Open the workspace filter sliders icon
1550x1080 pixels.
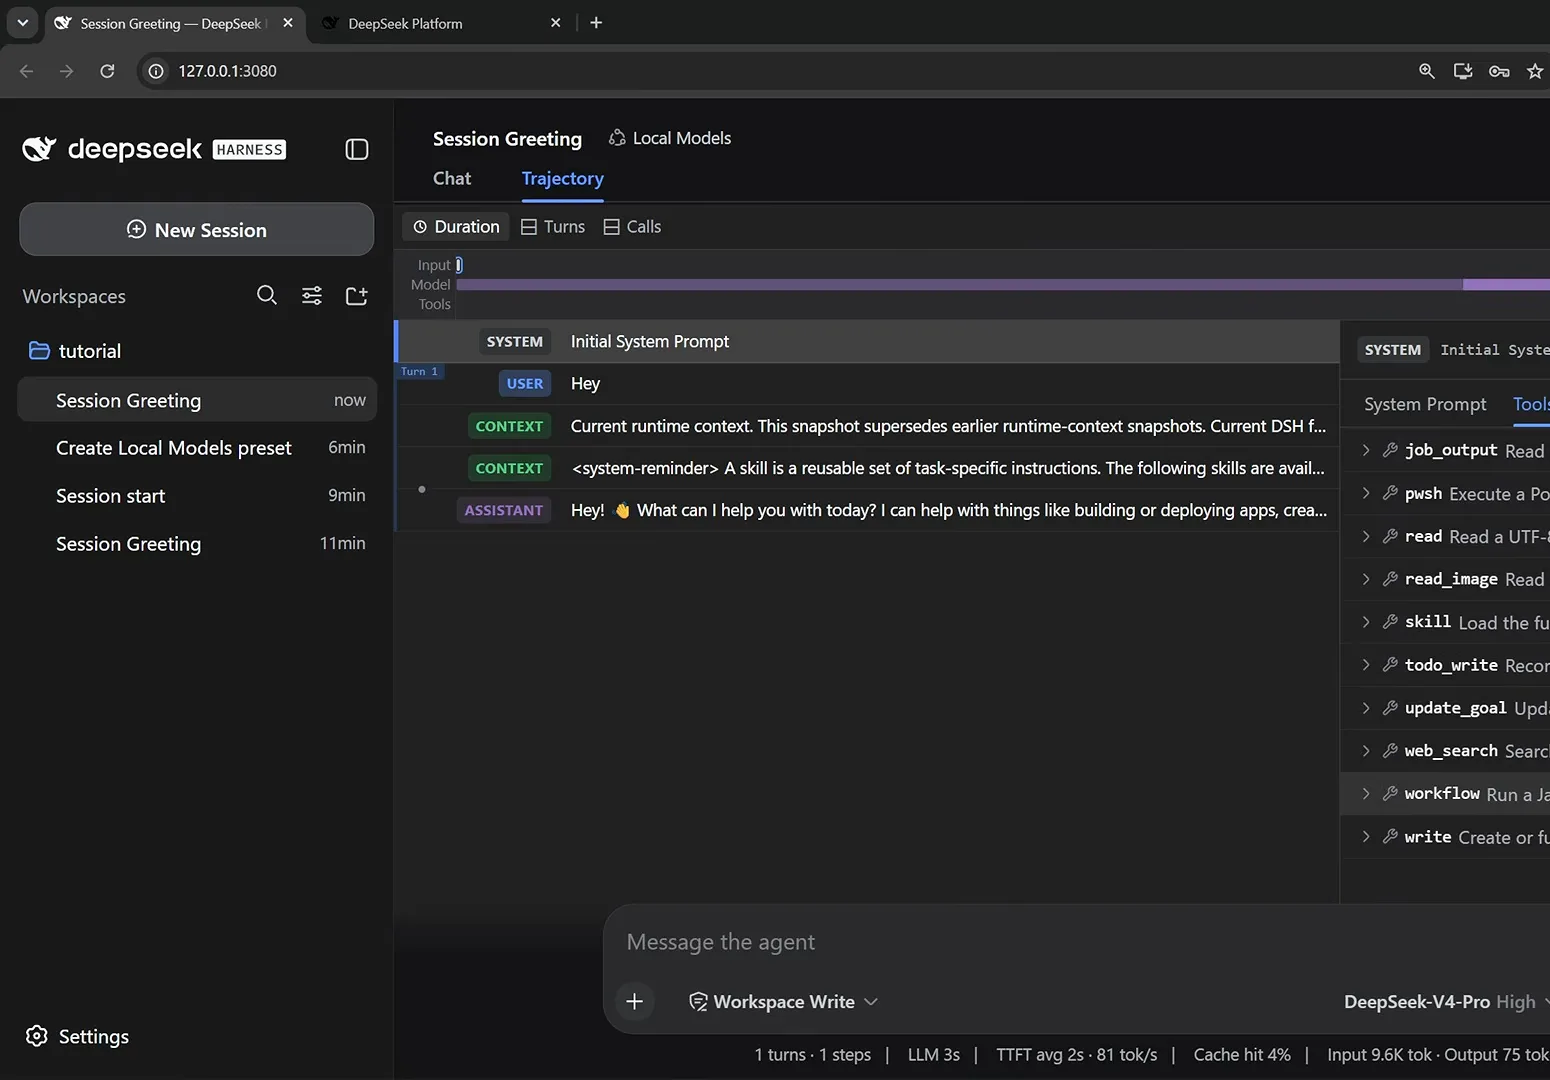tap(312, 295)
